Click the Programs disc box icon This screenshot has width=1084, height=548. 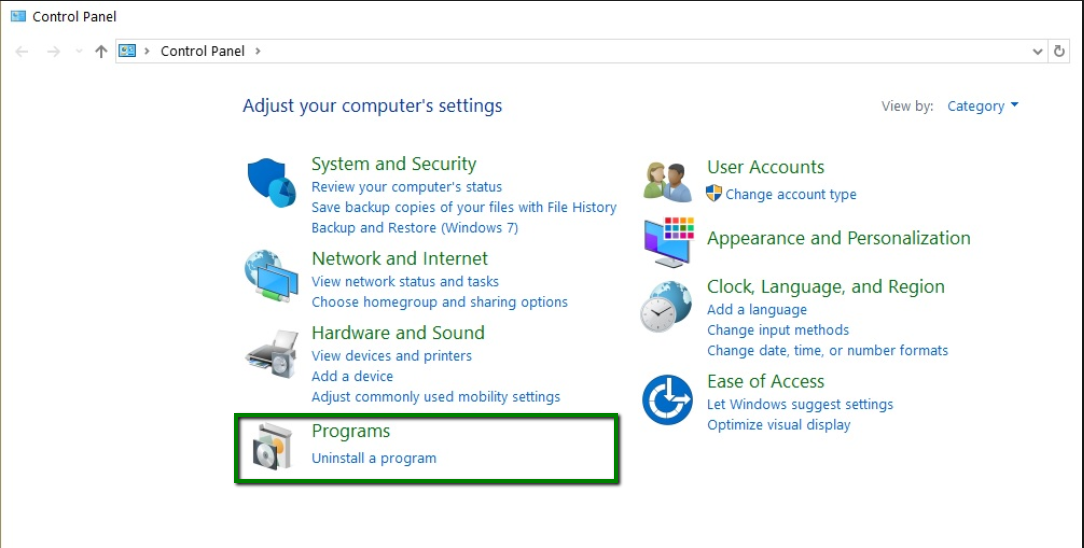pyautogui.click(x=271, y=446)
